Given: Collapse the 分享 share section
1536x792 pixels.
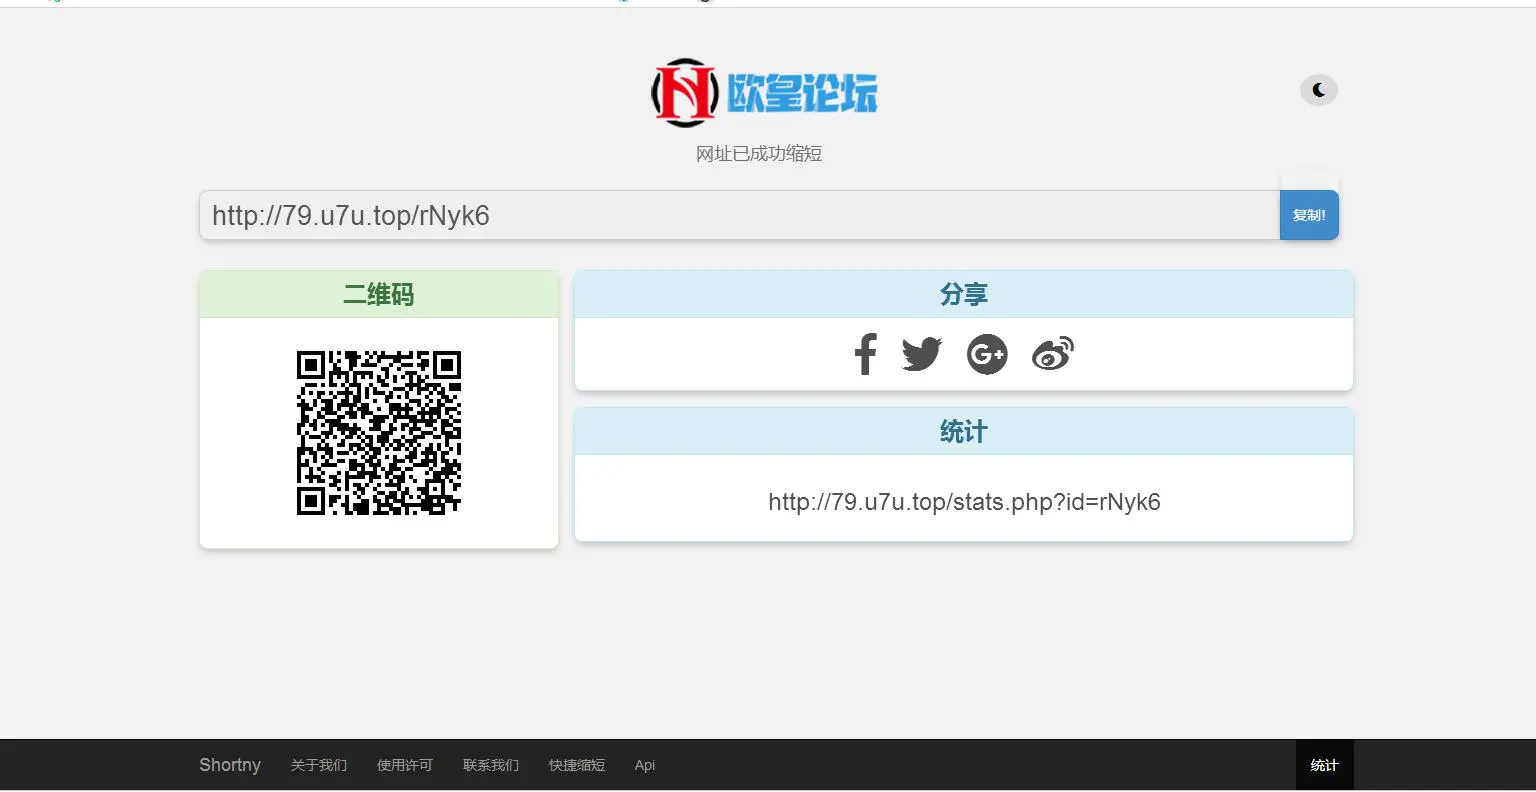Looking at the screenshot, I should 963,294.
